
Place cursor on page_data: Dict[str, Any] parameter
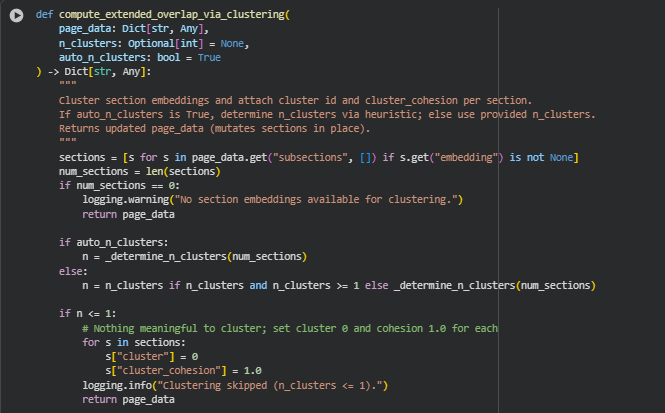point(133,30)
